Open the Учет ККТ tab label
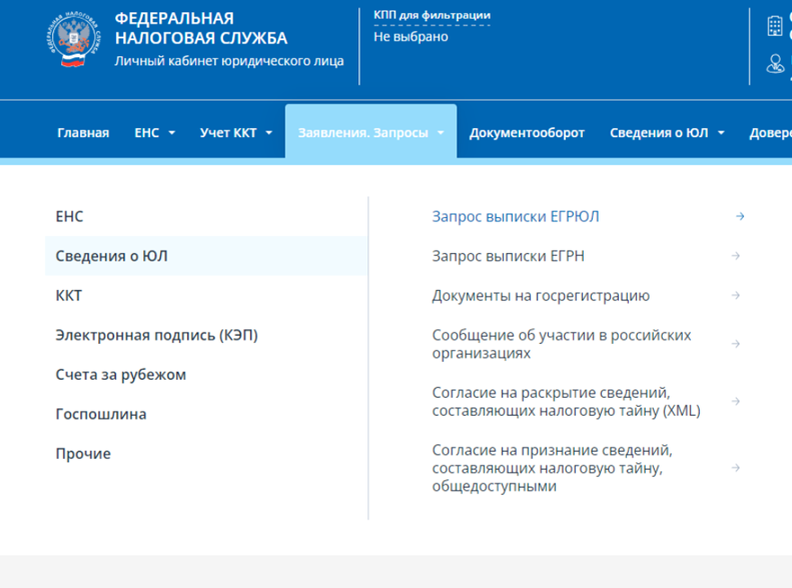The width and height of the screenshot is (792, 588). [x=228, y=133]
